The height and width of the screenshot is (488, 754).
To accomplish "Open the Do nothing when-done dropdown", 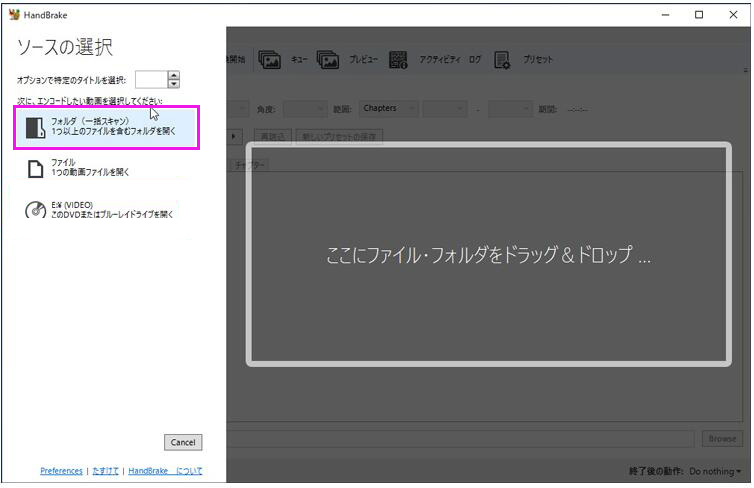I will tap(715, 471).
